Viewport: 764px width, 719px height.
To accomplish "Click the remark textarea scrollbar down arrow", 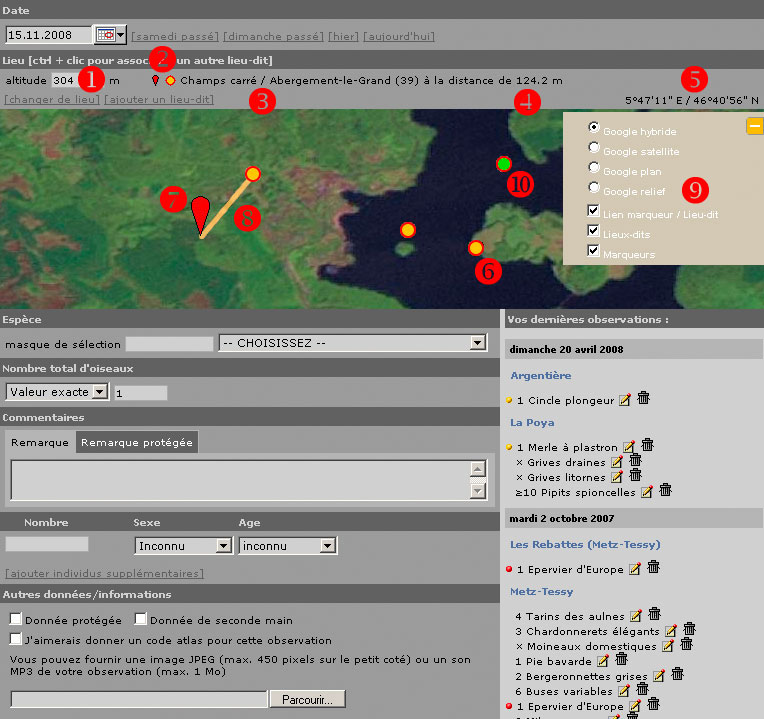I will point(478,491).
